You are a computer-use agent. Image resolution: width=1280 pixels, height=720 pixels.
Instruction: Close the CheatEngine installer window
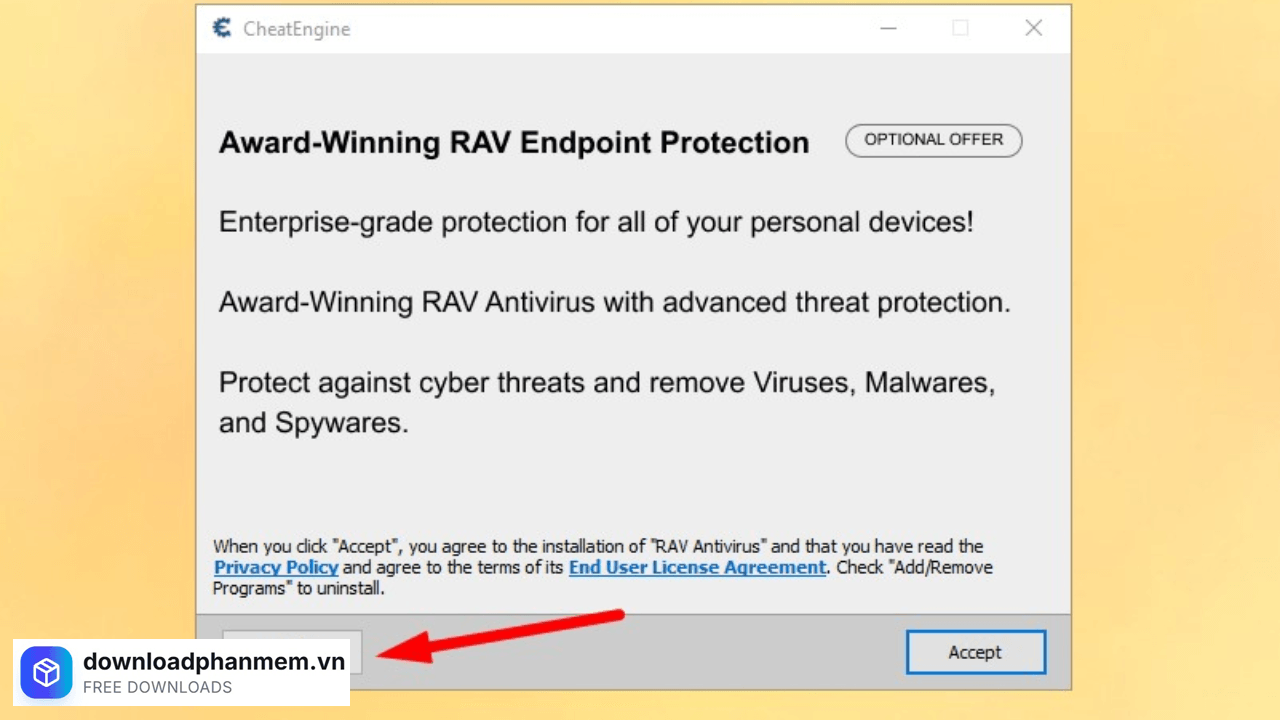click(1034, 28)
